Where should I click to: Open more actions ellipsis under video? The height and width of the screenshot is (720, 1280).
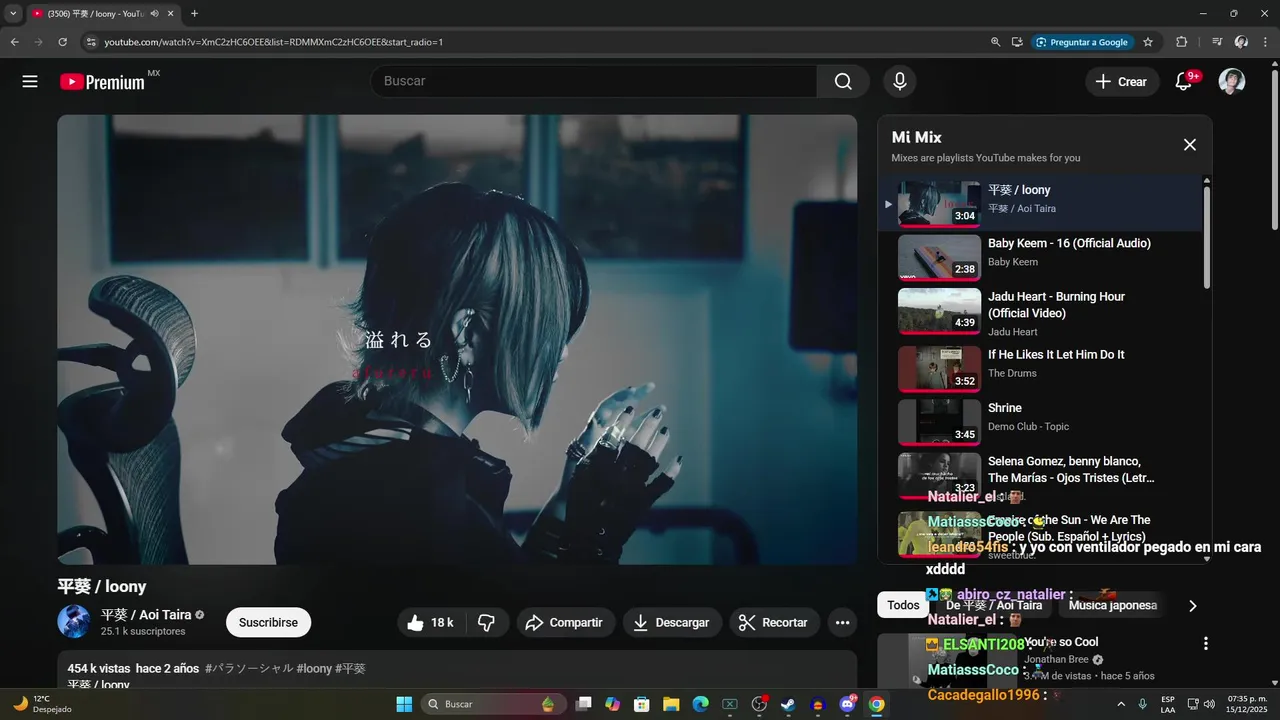842,623
